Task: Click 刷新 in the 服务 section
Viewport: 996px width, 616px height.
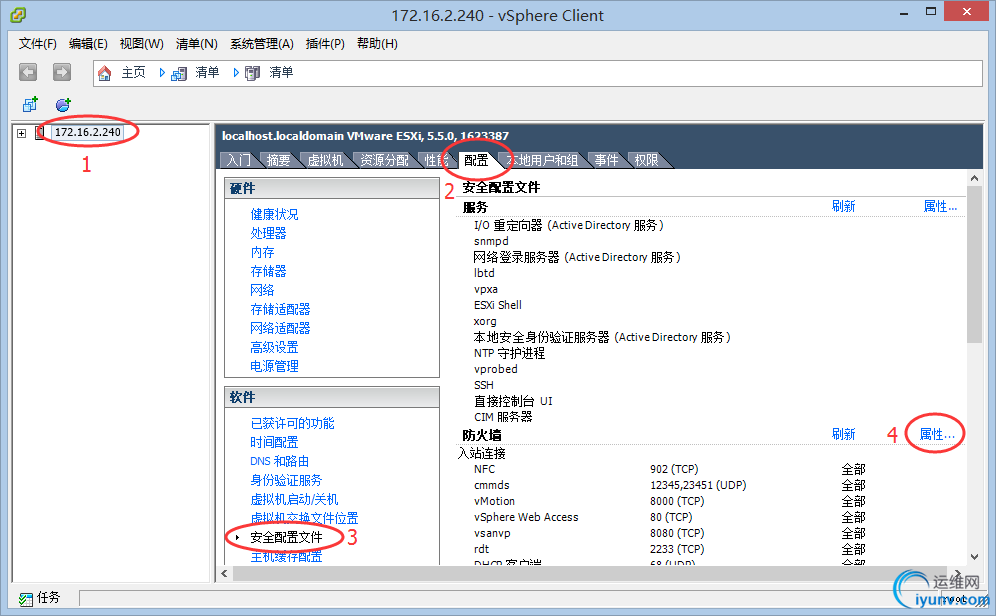Action: pyautogui.click(x=844, y=206)
